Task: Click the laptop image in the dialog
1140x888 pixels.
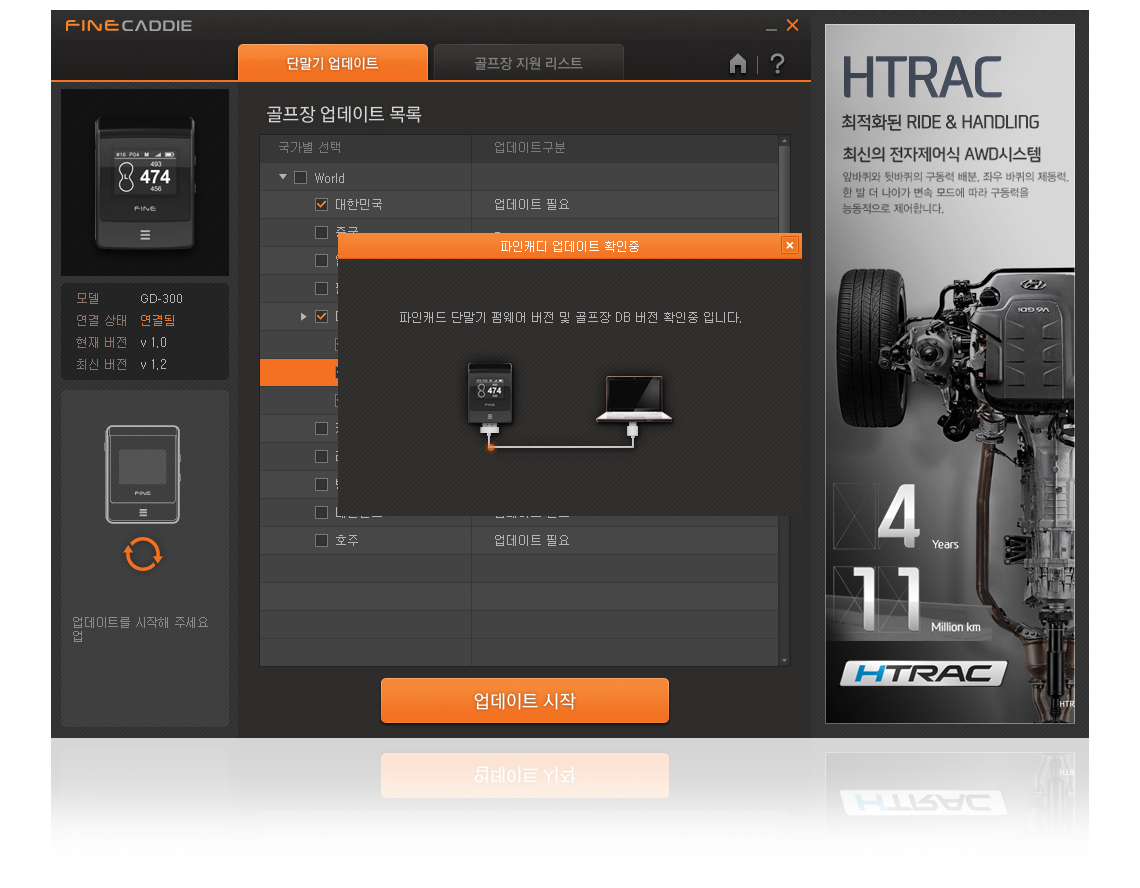Action: click(634, 399)
